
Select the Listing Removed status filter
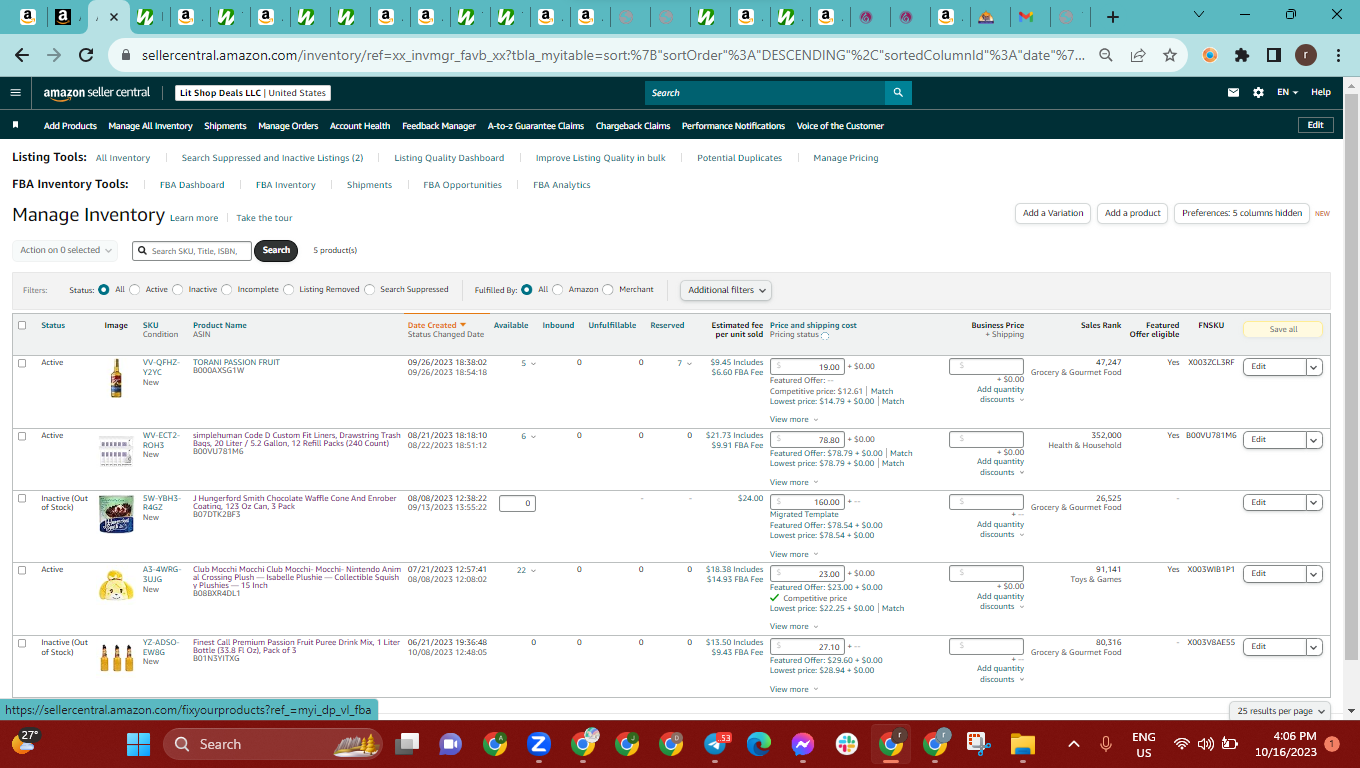tap(289, 290)
